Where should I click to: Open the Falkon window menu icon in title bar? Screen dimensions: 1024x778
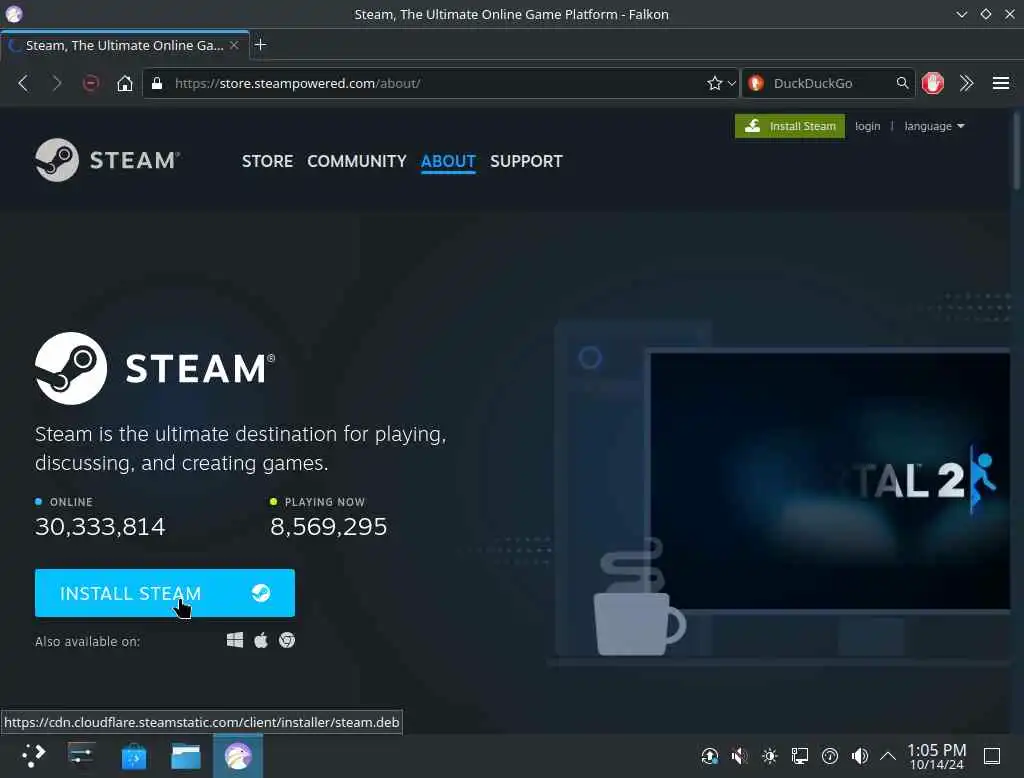point(14,14)
